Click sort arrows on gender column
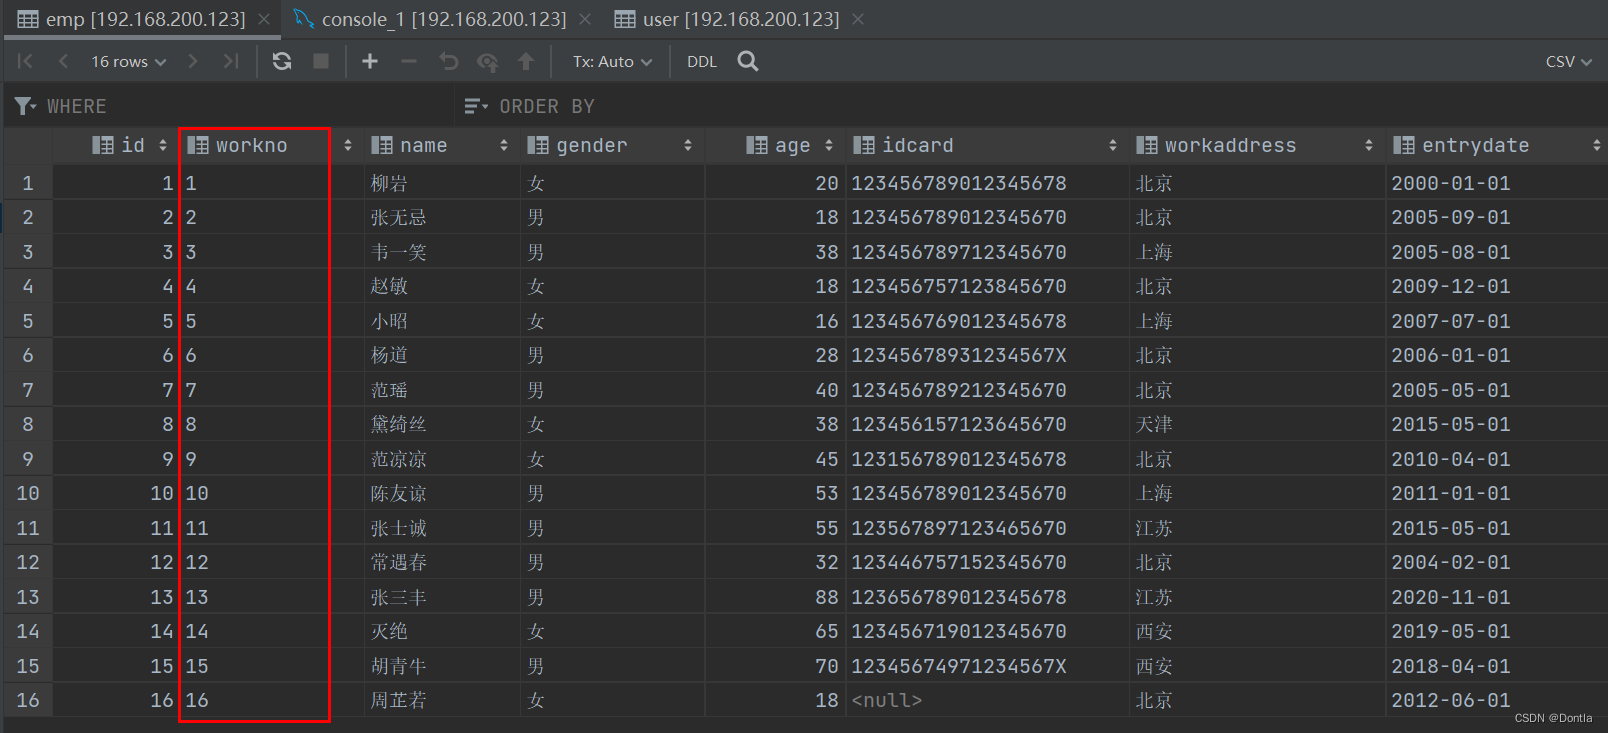This screenshot has height=733, width=1608. click(688, 145)
